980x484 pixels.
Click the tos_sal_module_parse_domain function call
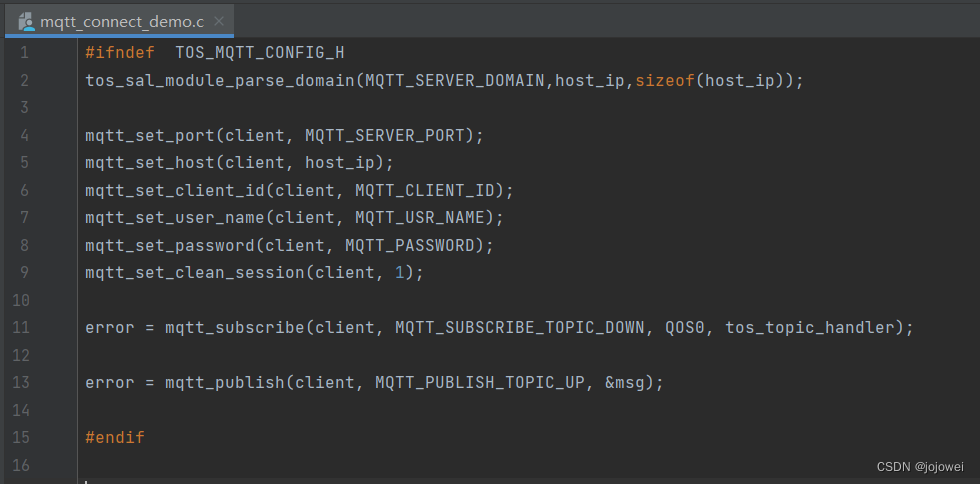(220, 81)
